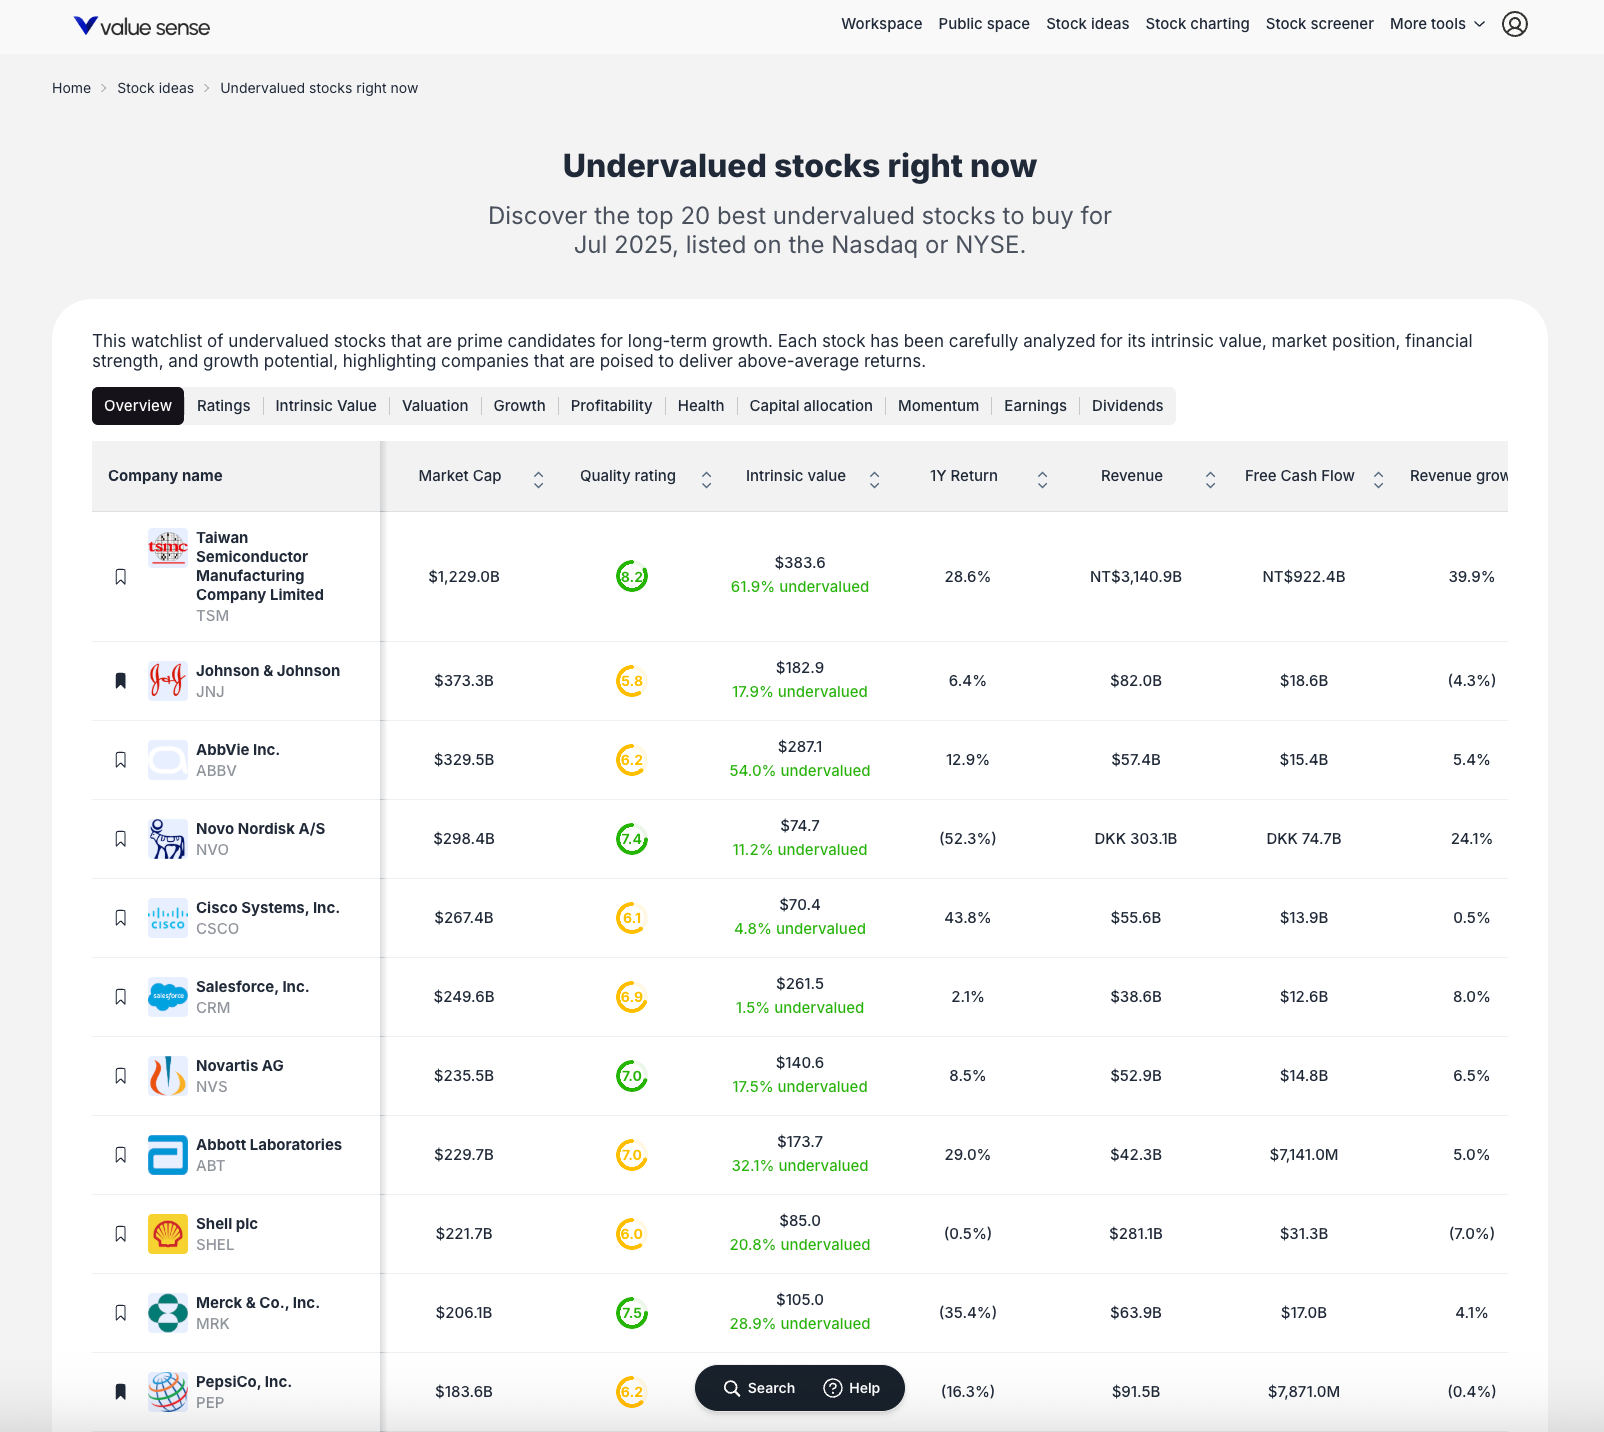The image size is (1604, 1432).
Task: Click the Novartis company logo
Action: point(168,1076)
